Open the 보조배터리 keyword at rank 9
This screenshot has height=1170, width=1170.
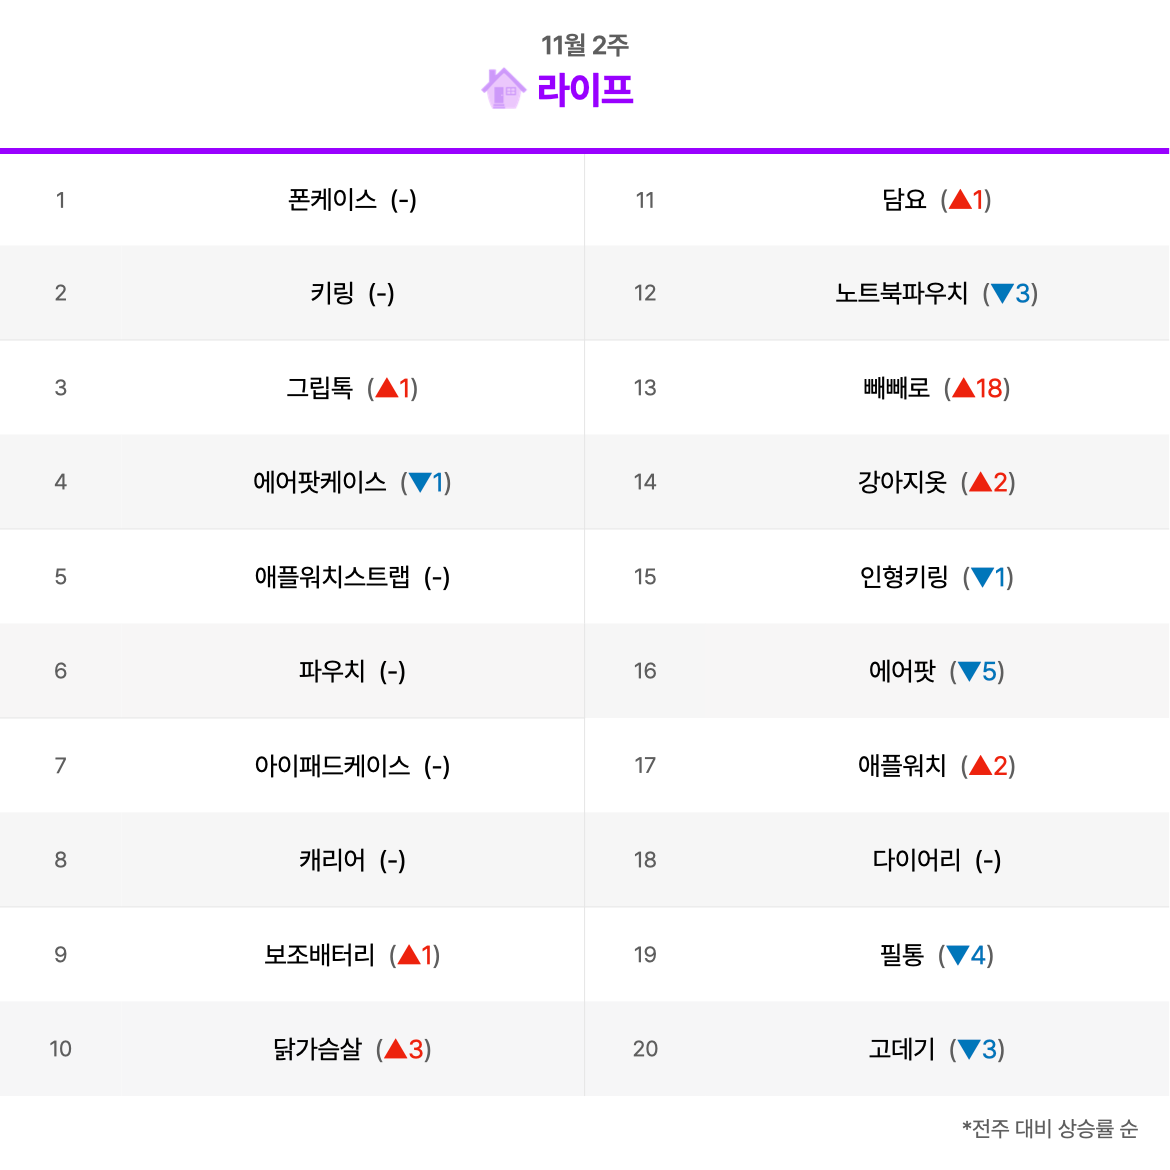[x=319, y=954]
